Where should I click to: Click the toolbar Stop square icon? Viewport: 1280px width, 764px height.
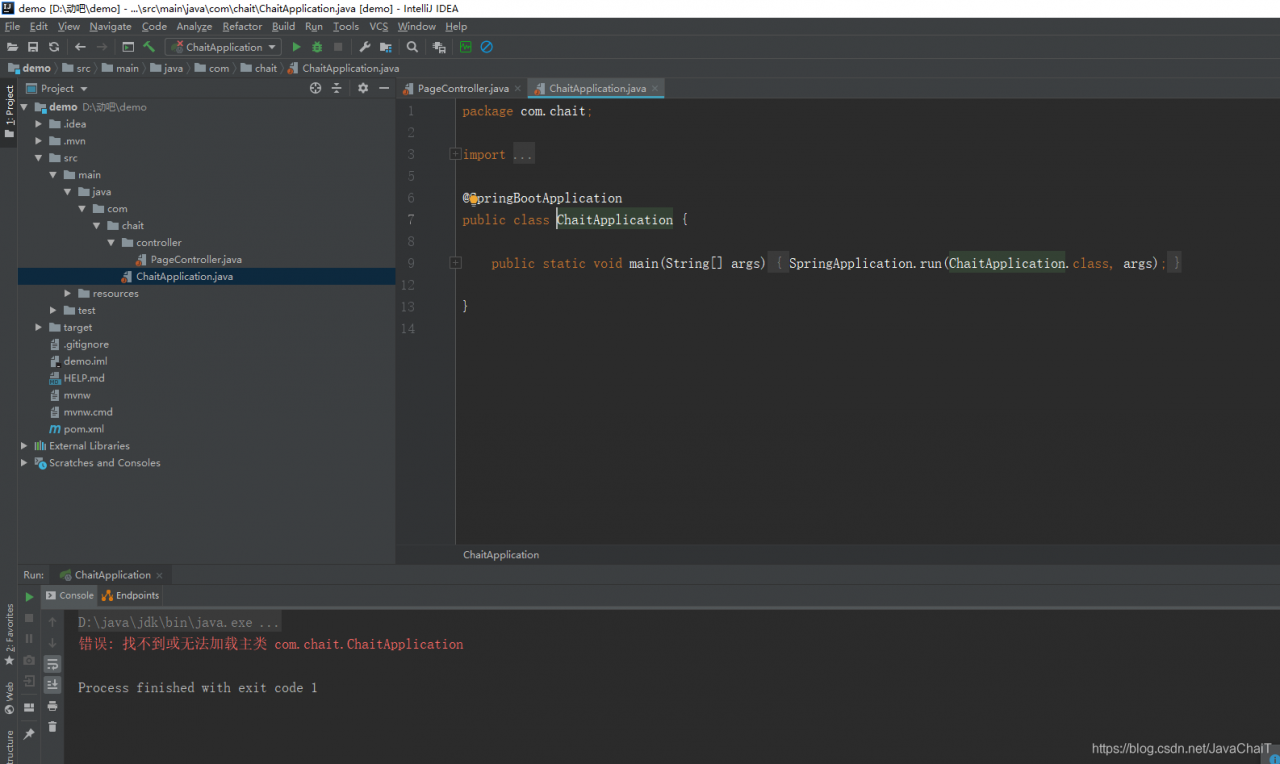coord(338,47)
